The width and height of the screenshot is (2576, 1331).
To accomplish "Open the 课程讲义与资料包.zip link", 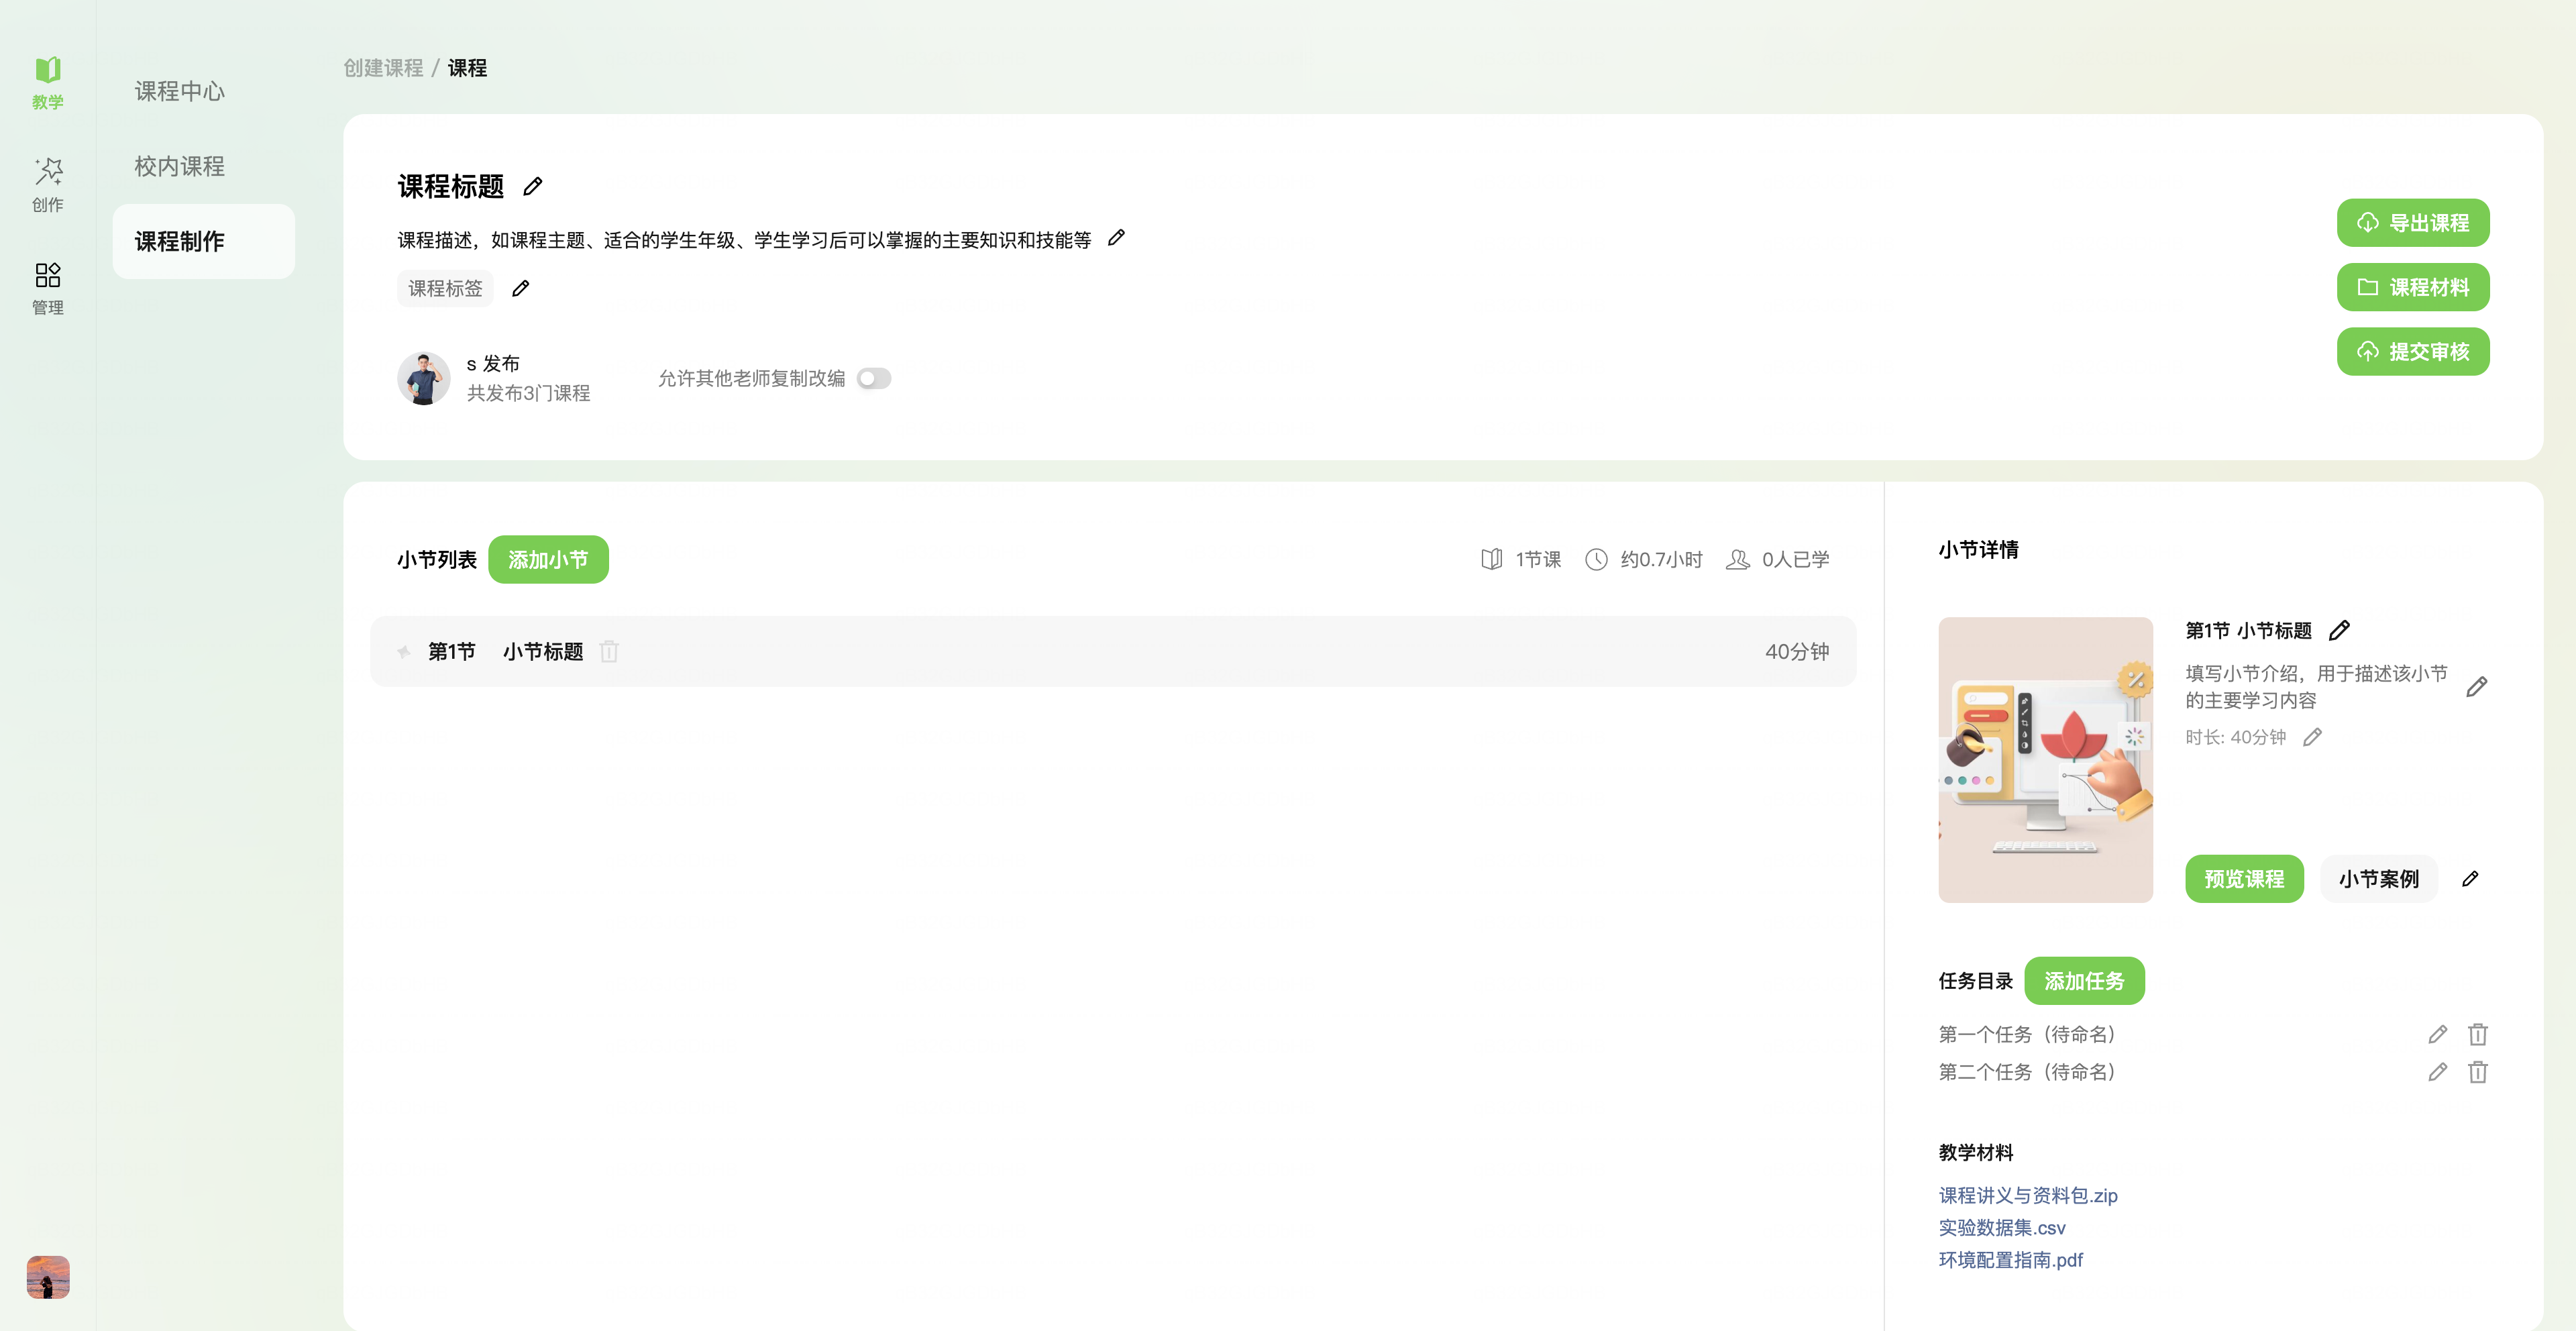I will [x=2027, y=1195].
